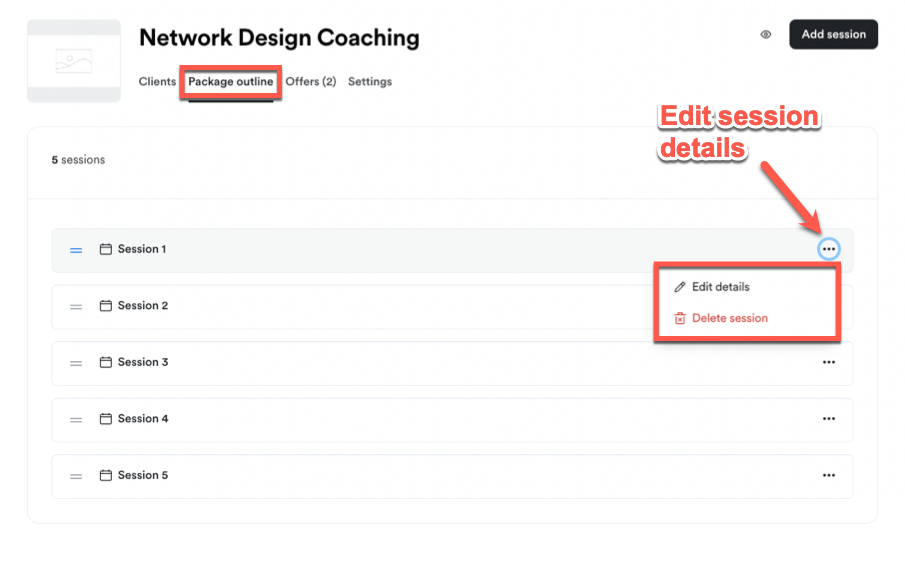905x572 pixels.
Task: Click the Session 4 drag handle icon
Action: pyautogui.click(x=76, y=420)
